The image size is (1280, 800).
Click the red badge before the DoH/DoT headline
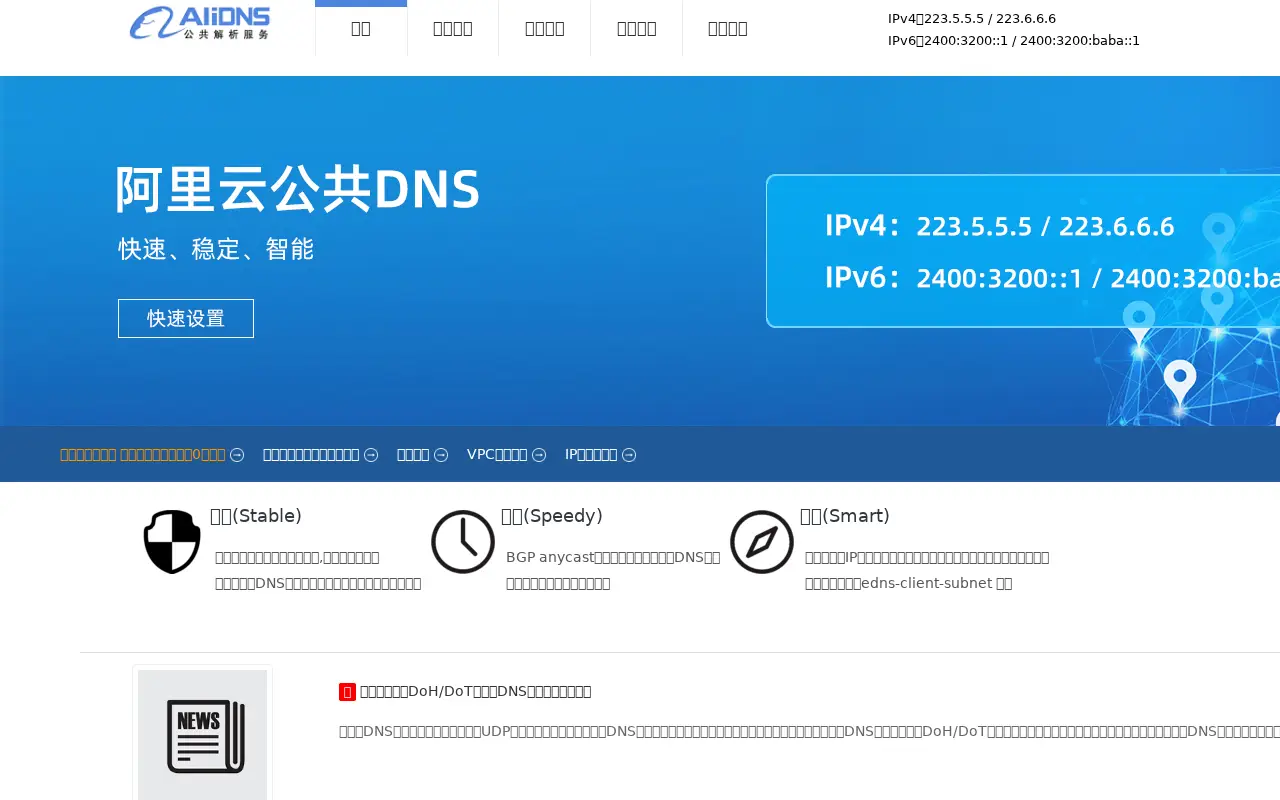tap(347, 692)
